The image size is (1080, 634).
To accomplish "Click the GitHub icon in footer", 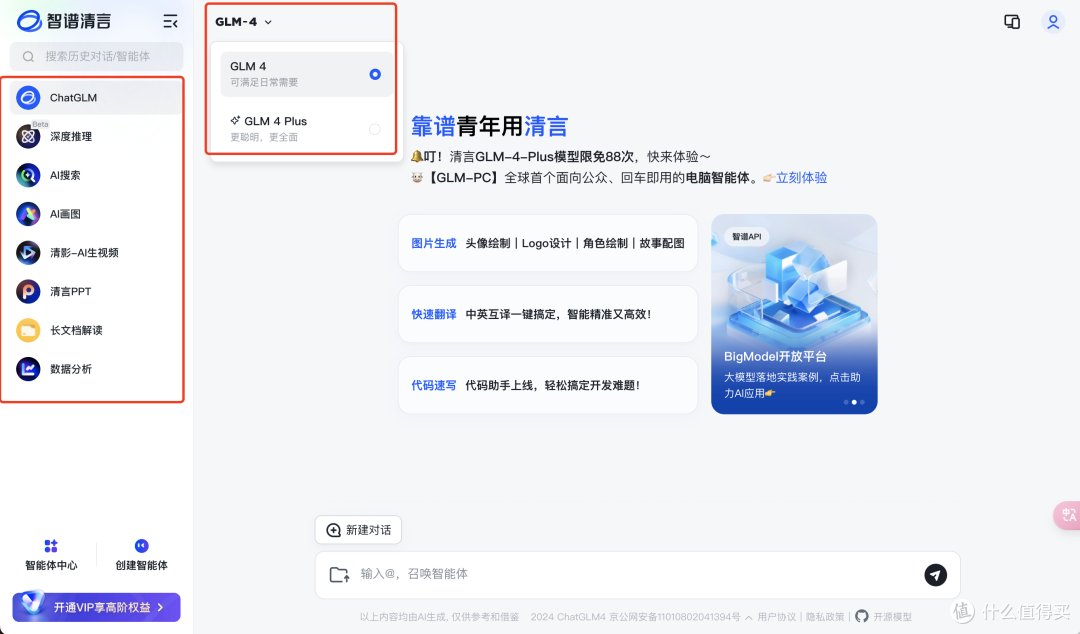I will point(862,617).
